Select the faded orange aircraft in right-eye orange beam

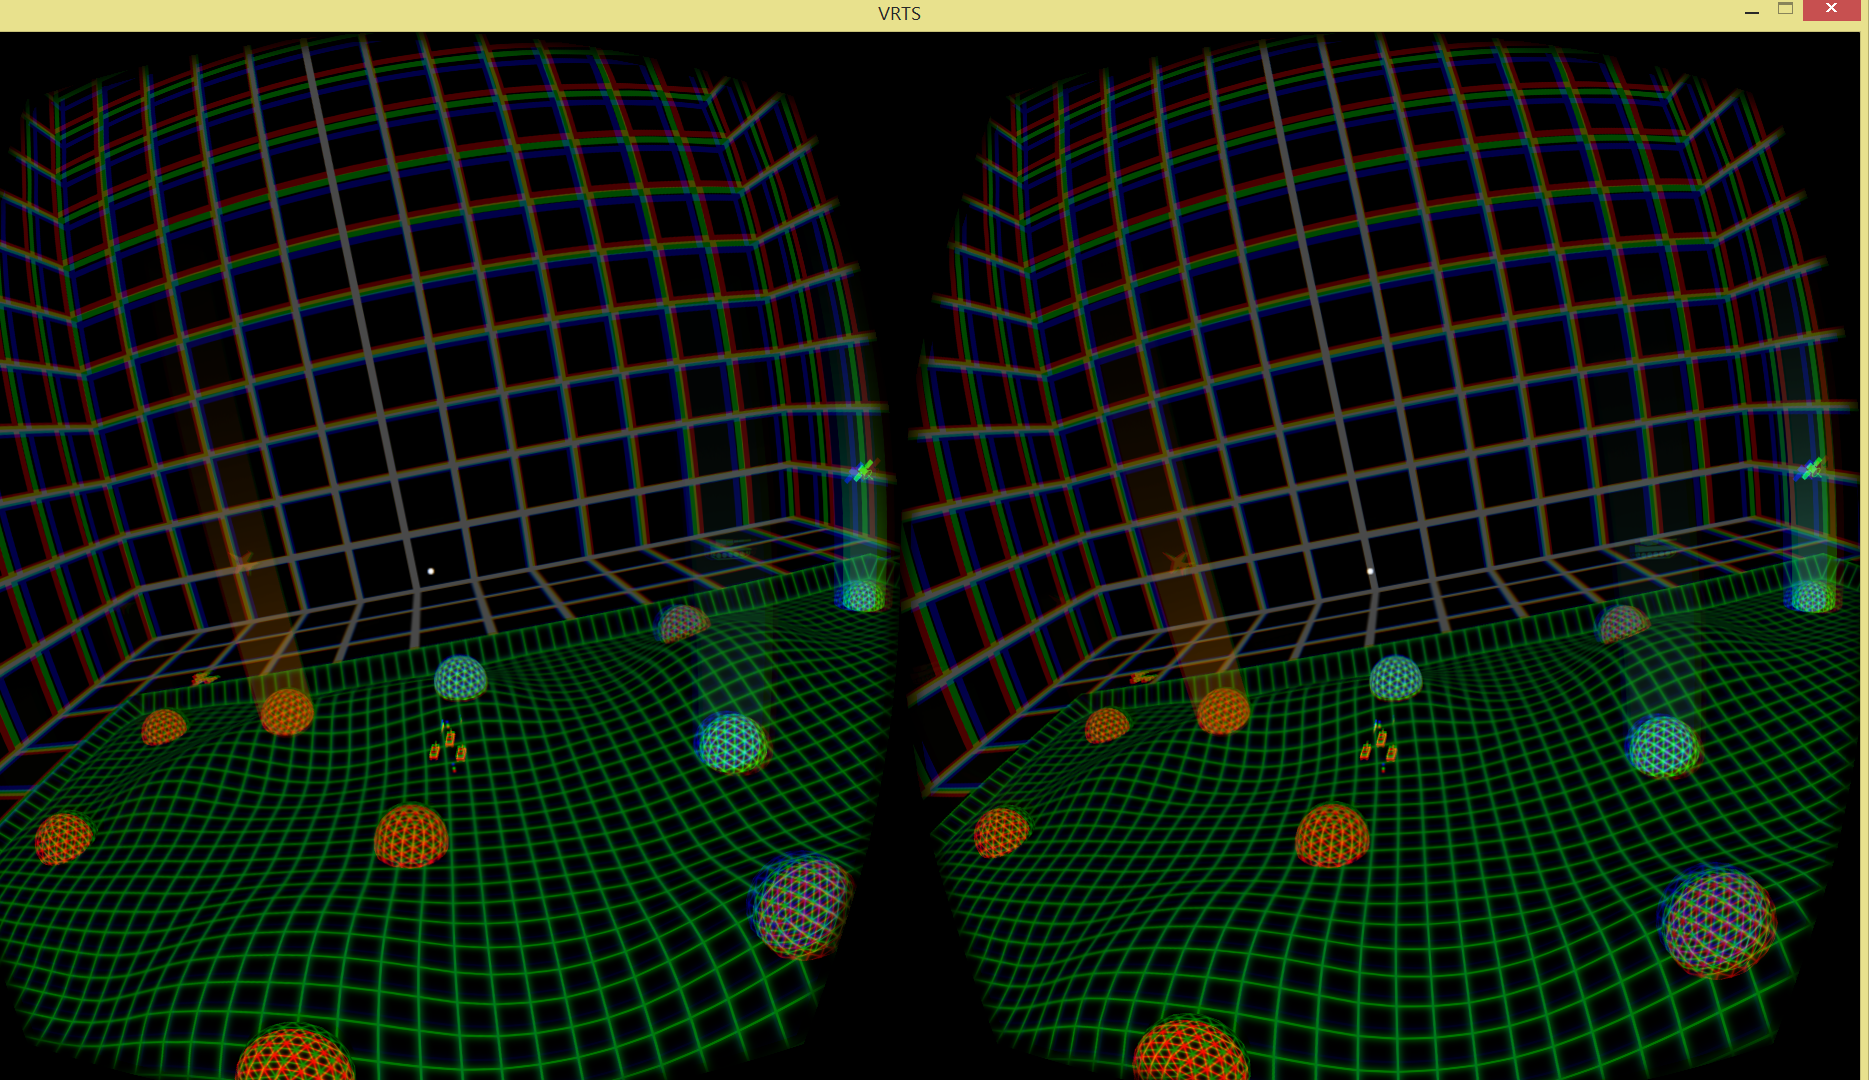tap(1179, 561)
